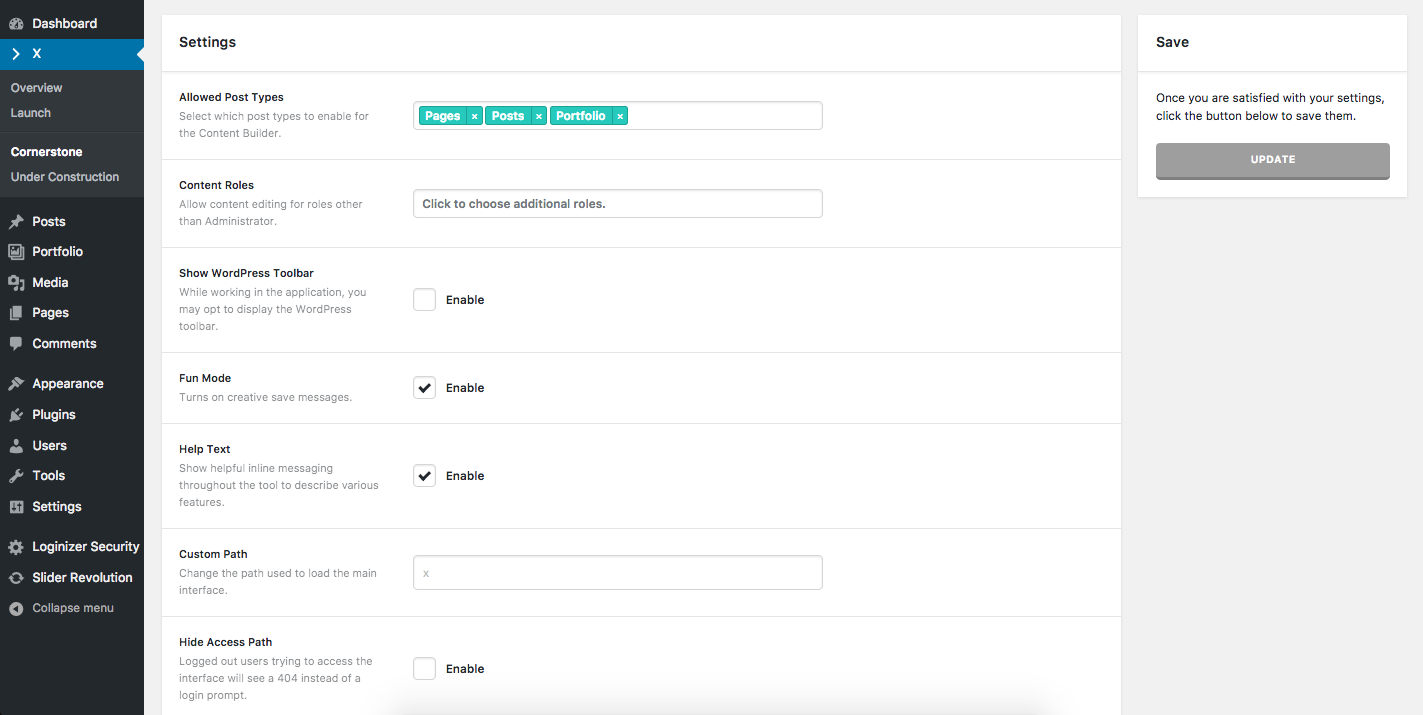Click the Dashboard gauge icon in sidebar
This screenshot has height=715, width=1423.
(x=16, y=23)
